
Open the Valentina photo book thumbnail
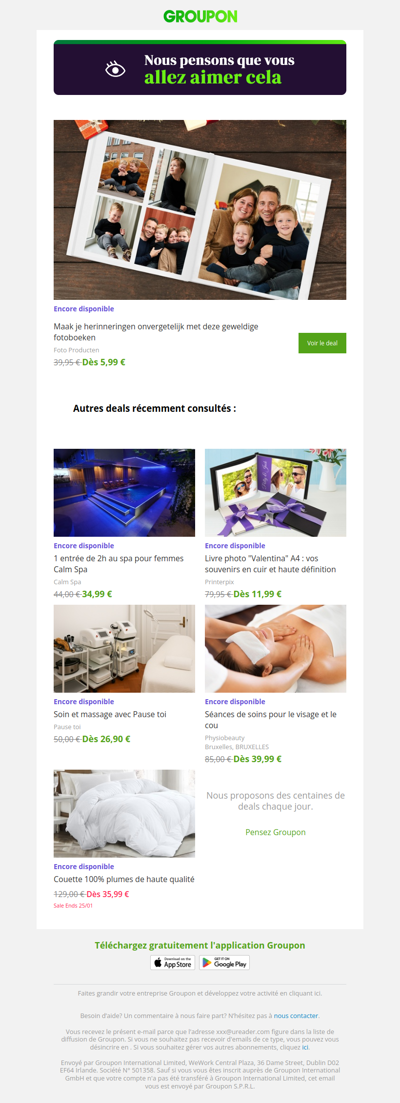tap(276, 493)
